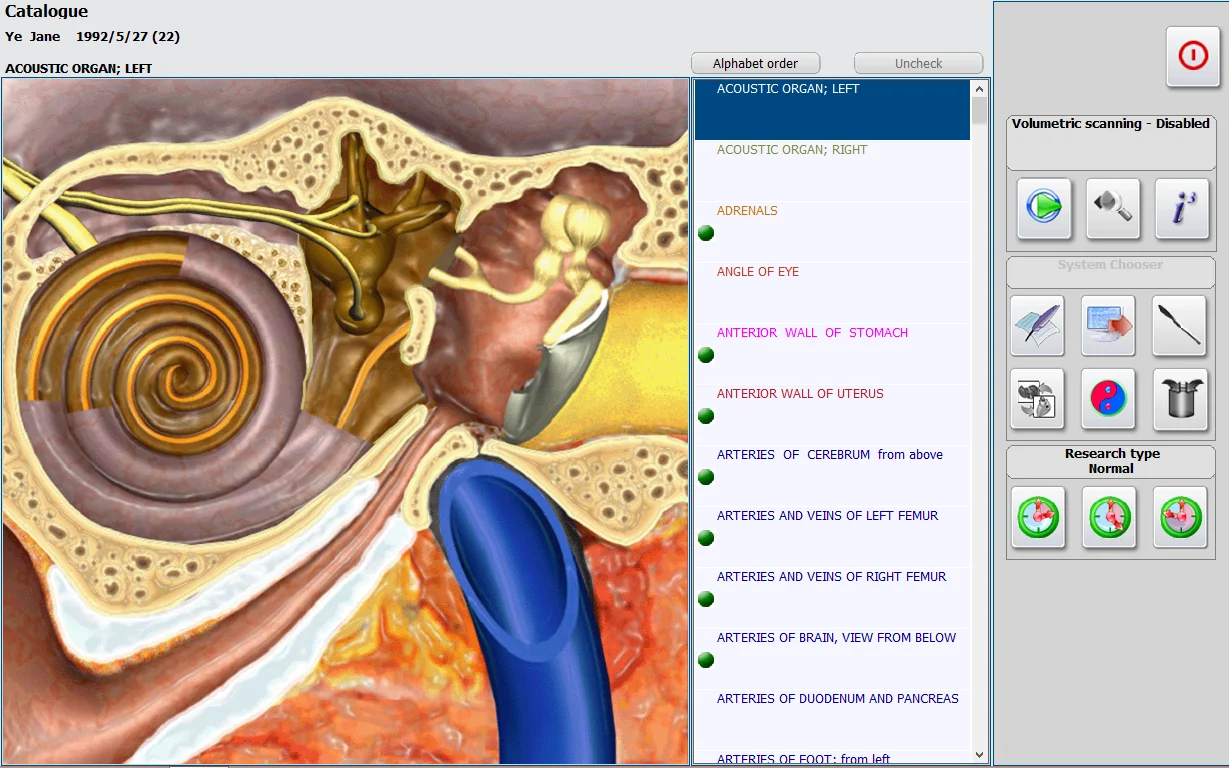Click the yin-yang symbol icon
Image resolution: width=1229 pixels, height=768 pixels.
coord(1108,399)
